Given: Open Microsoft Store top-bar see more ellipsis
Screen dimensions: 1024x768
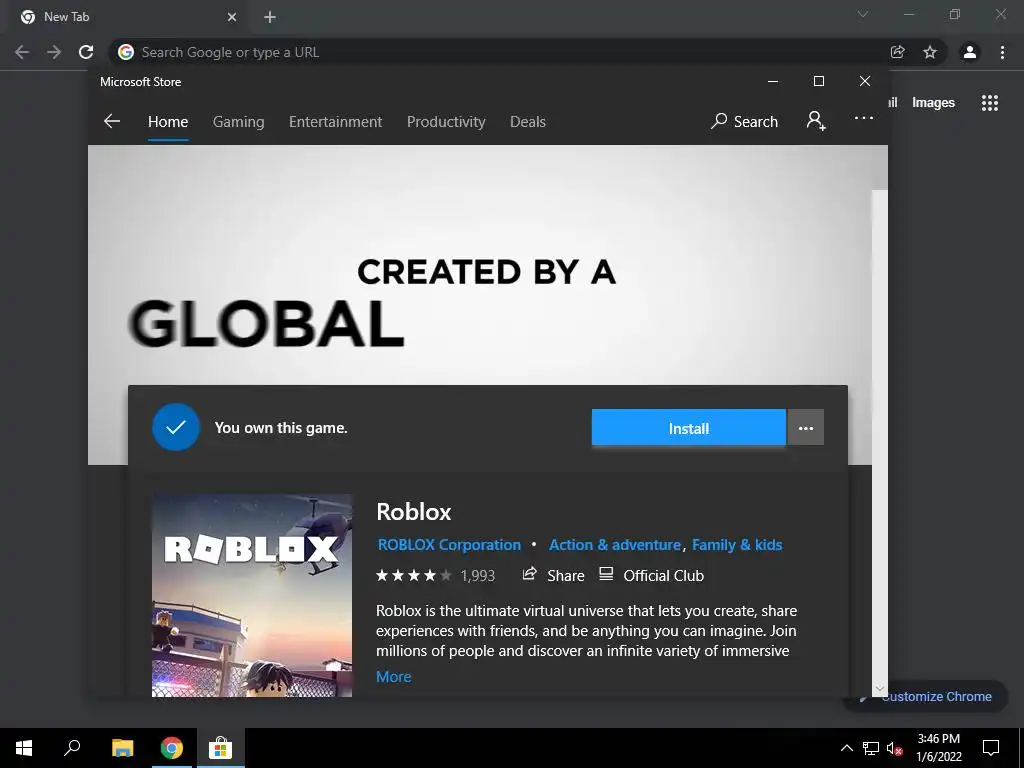Looking at the screenshot, I should tap(863, 118).
